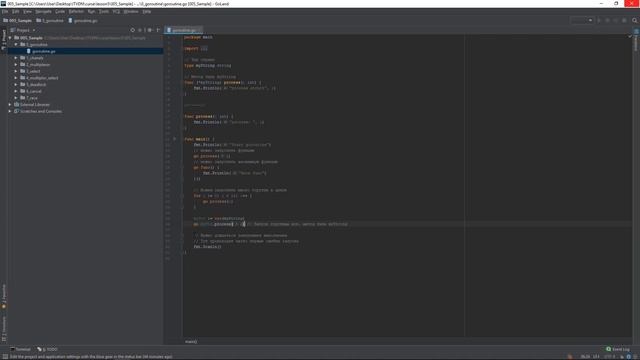Open the View menu

pos(27,11)
